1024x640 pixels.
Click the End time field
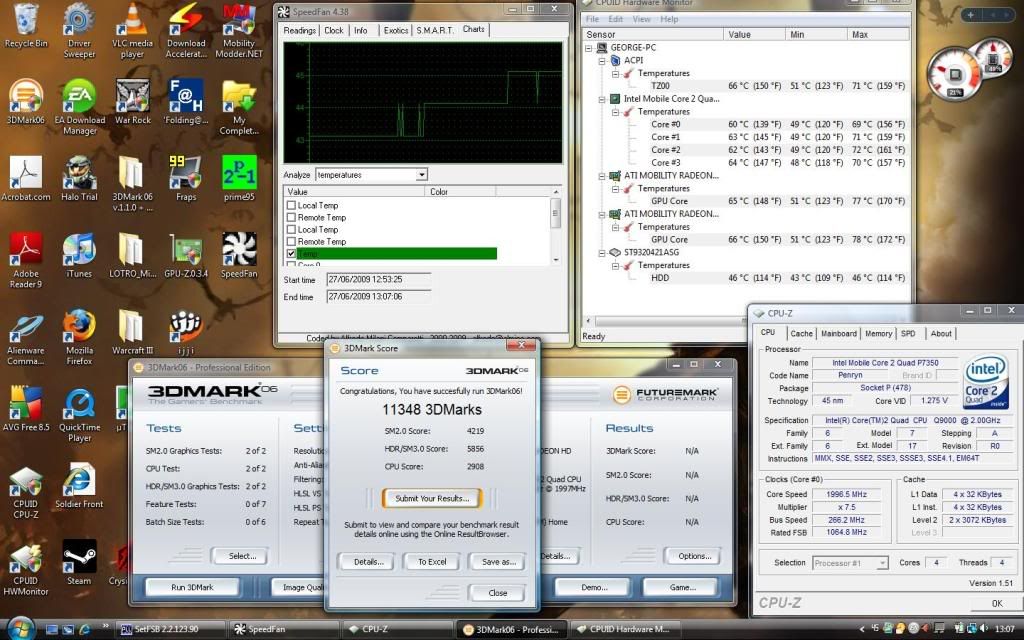click(378, 296)
